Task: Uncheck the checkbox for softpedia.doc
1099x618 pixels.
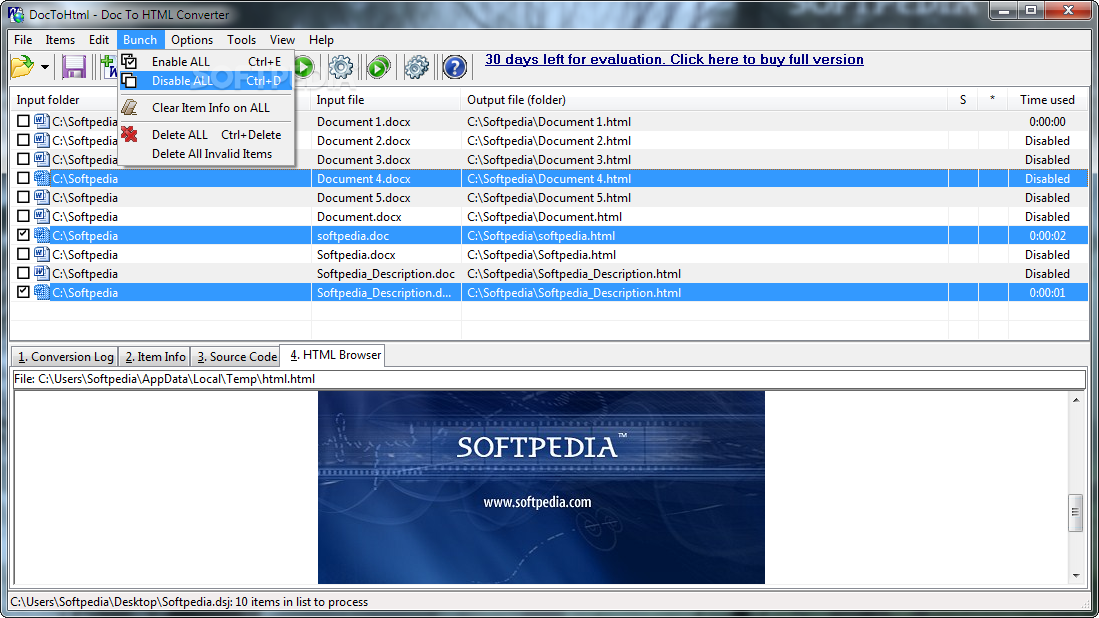Action: [23, 235]
